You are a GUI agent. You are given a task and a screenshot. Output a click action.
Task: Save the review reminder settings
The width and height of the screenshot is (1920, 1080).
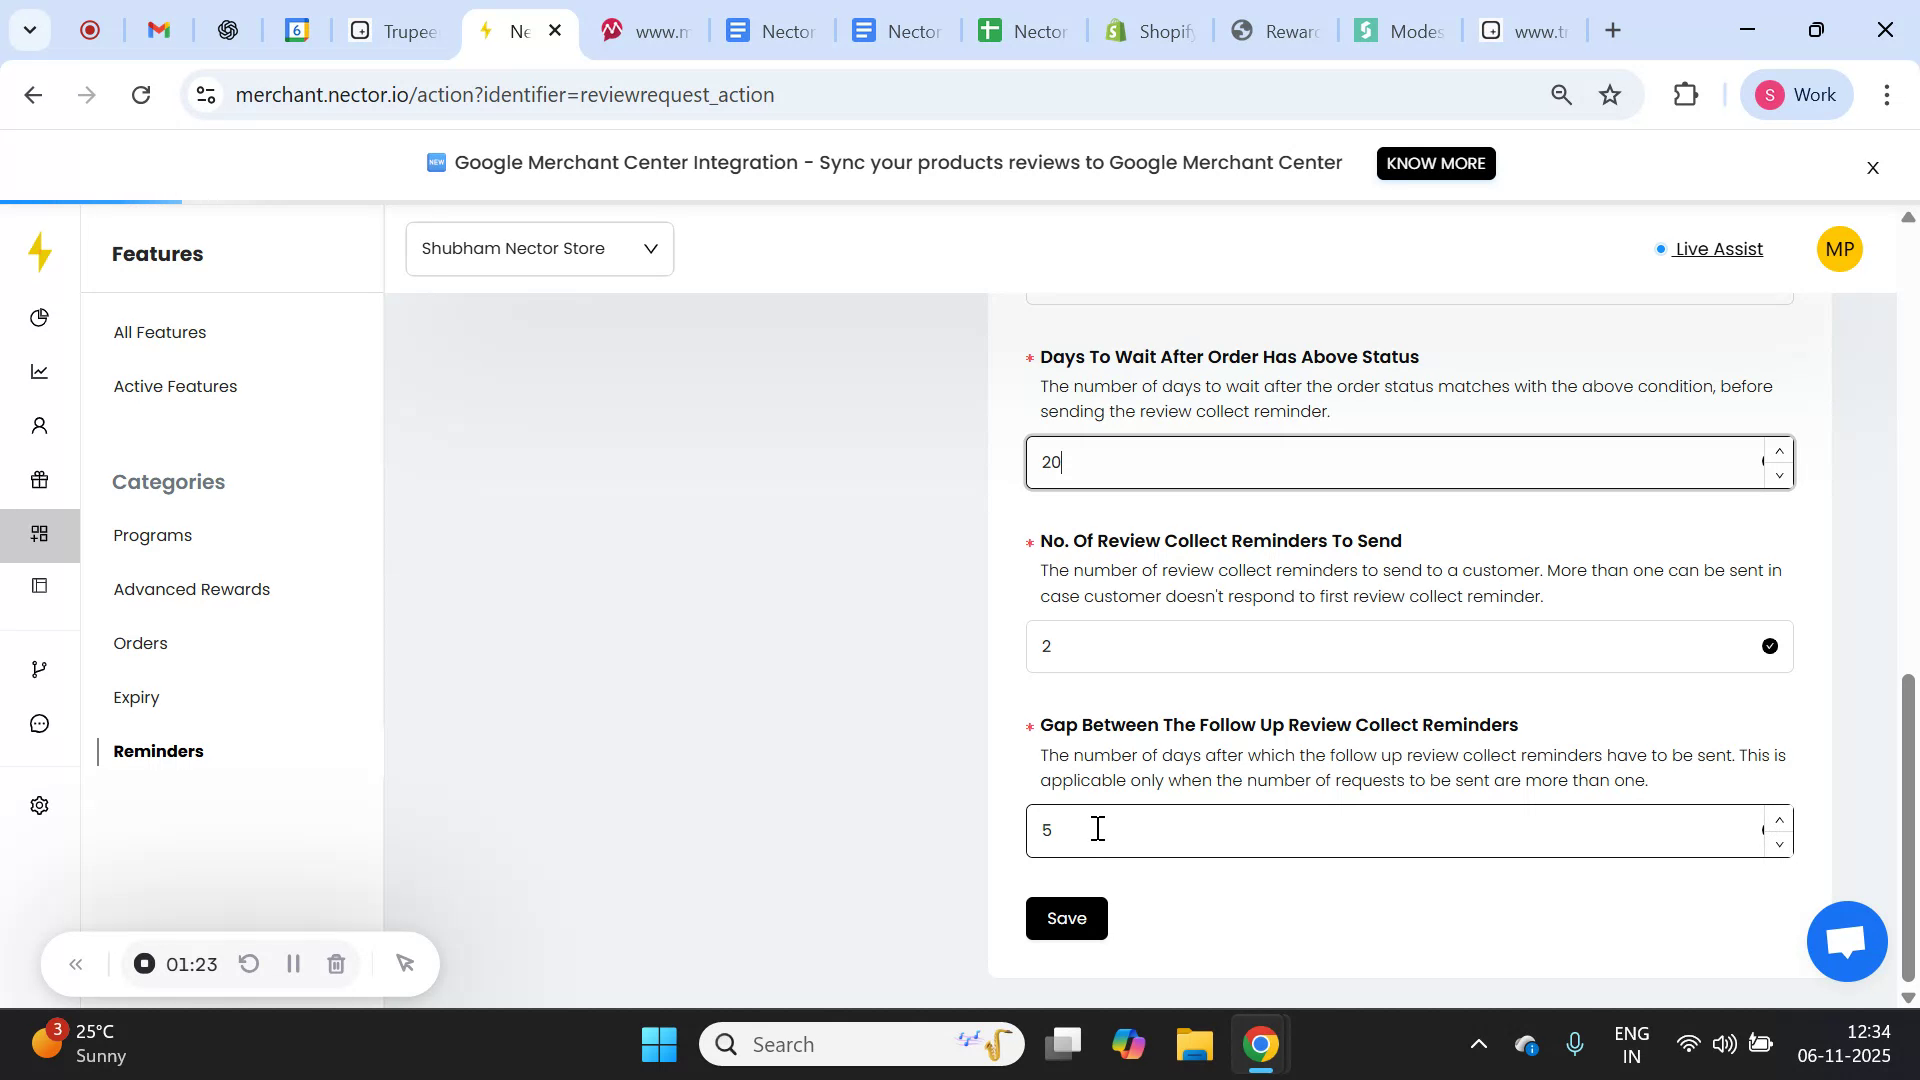[1066, 918]
